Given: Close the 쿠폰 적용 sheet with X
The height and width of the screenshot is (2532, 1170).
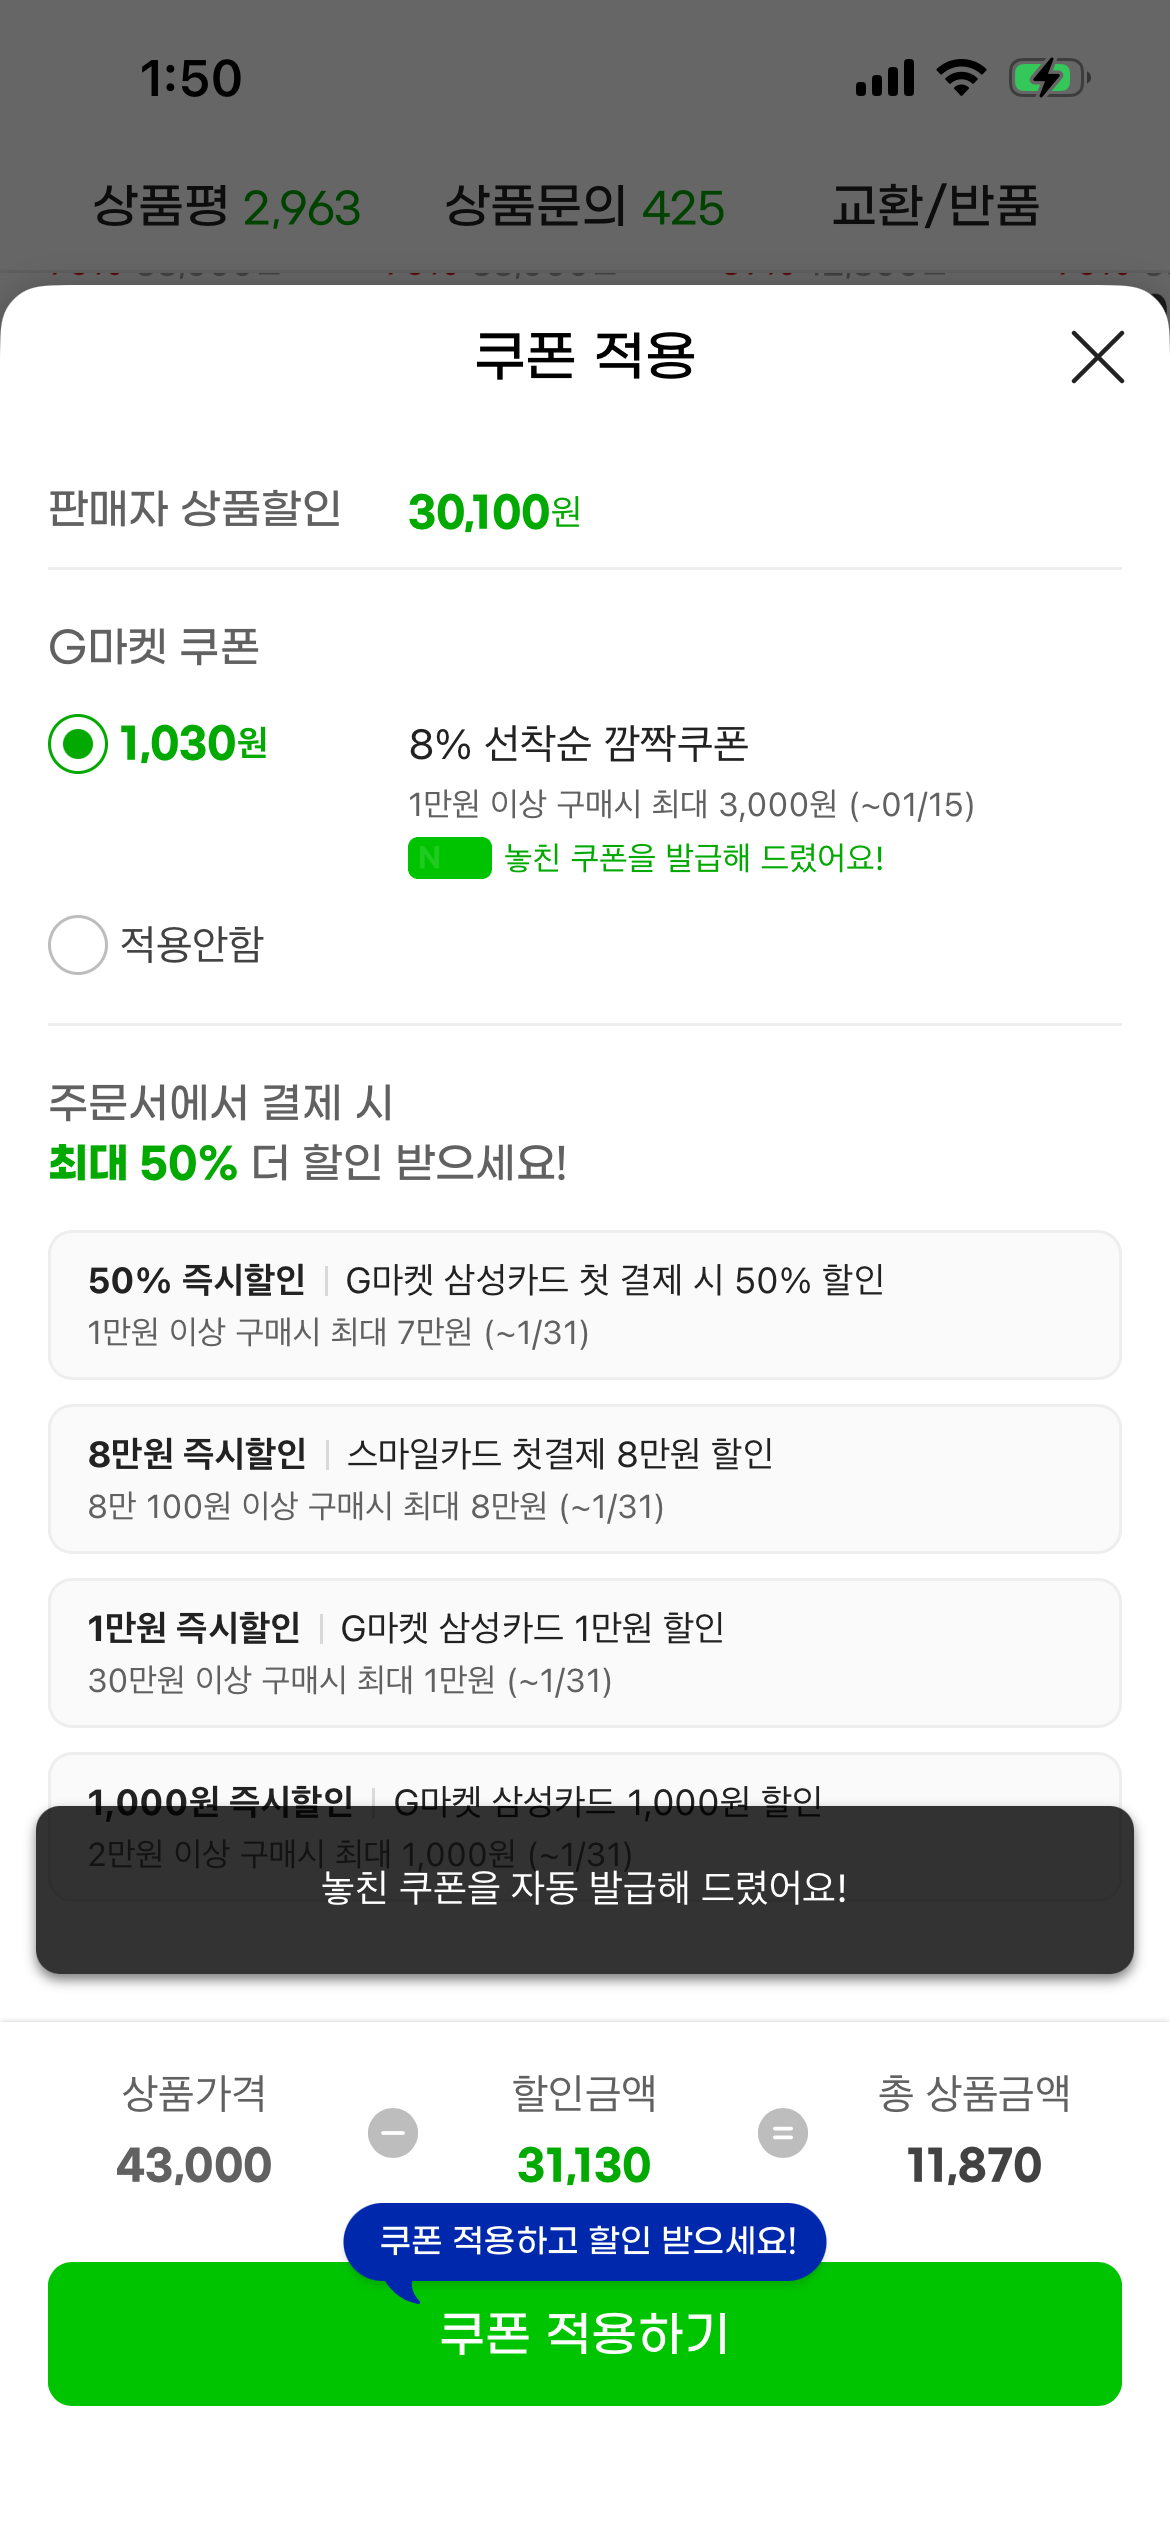Looking at the screenshot, I should (1097, 357).
